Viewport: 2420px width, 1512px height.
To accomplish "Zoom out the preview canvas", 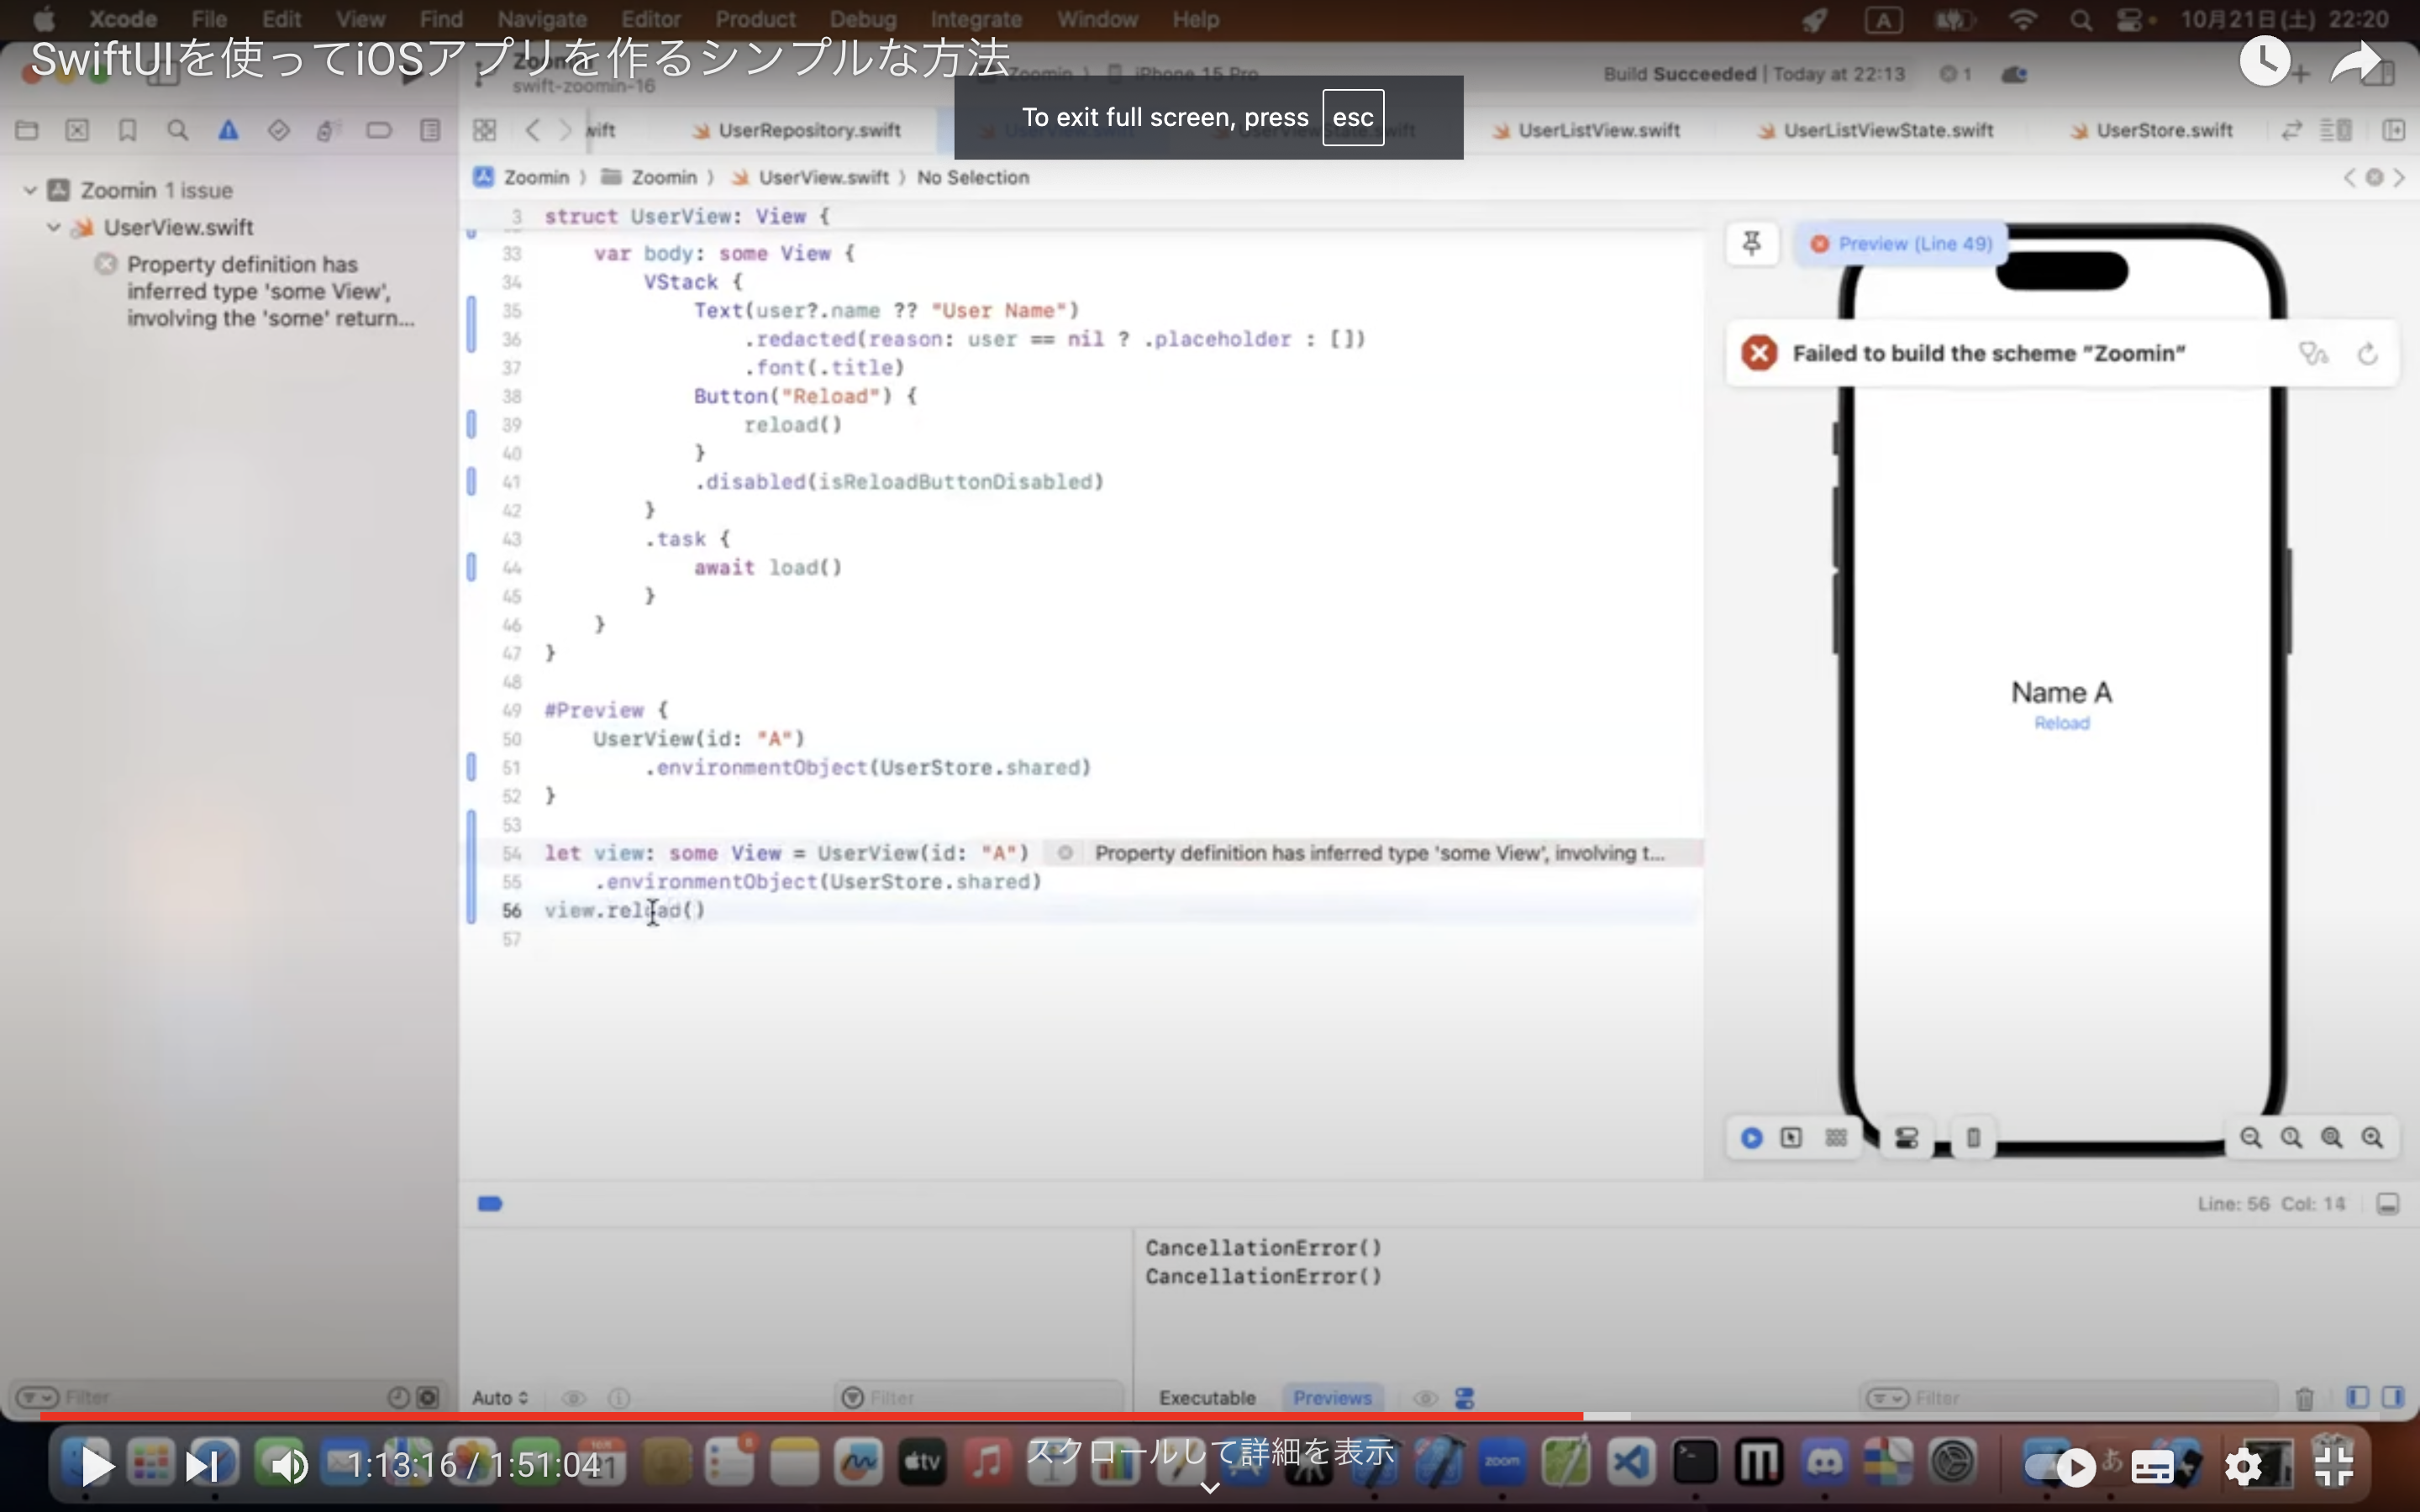I will pyautogui.click(x=2250, y=1138).
